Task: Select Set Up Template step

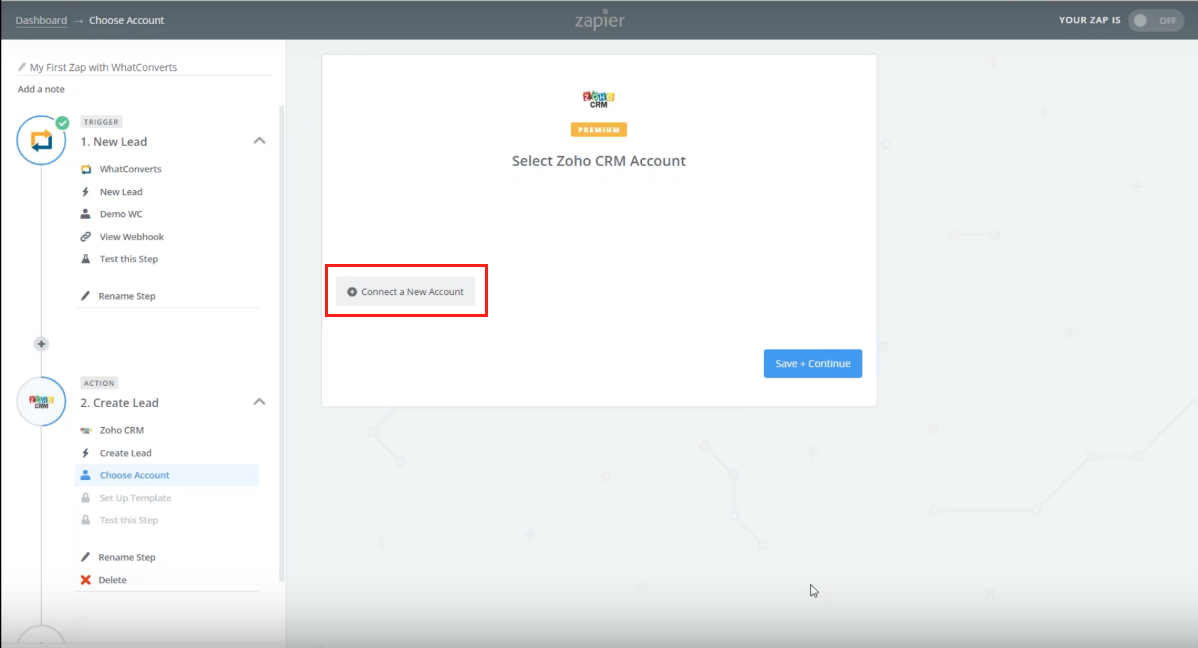Action: coord(135,498)
